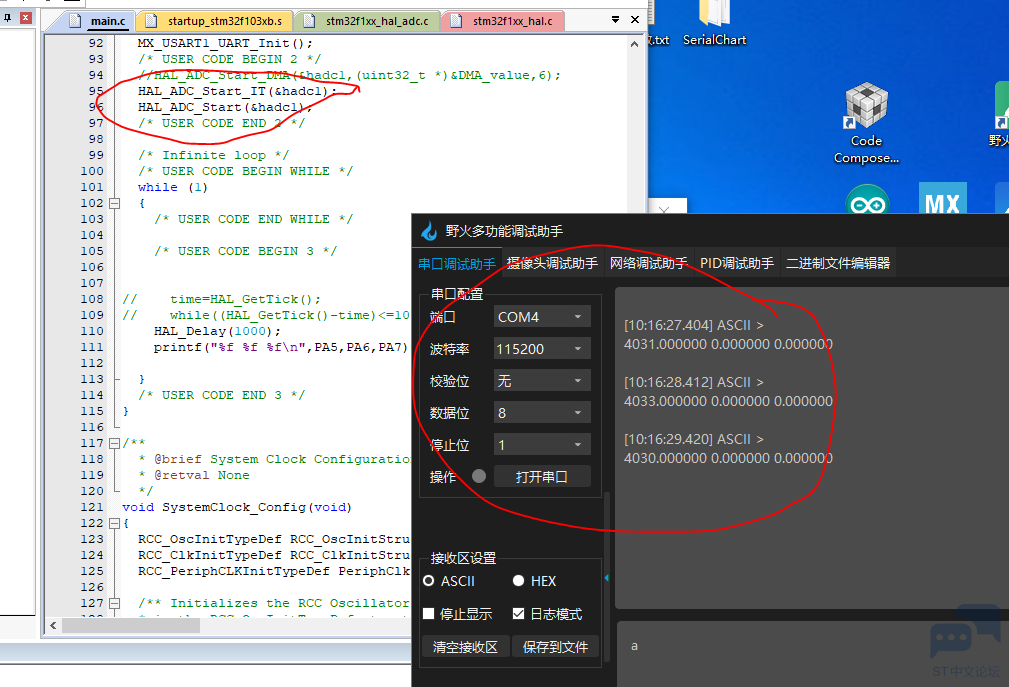This screenshot has height=687, width=1009.
Task: Select the 摄像头调试助手 tab
Action: [552, 263]
